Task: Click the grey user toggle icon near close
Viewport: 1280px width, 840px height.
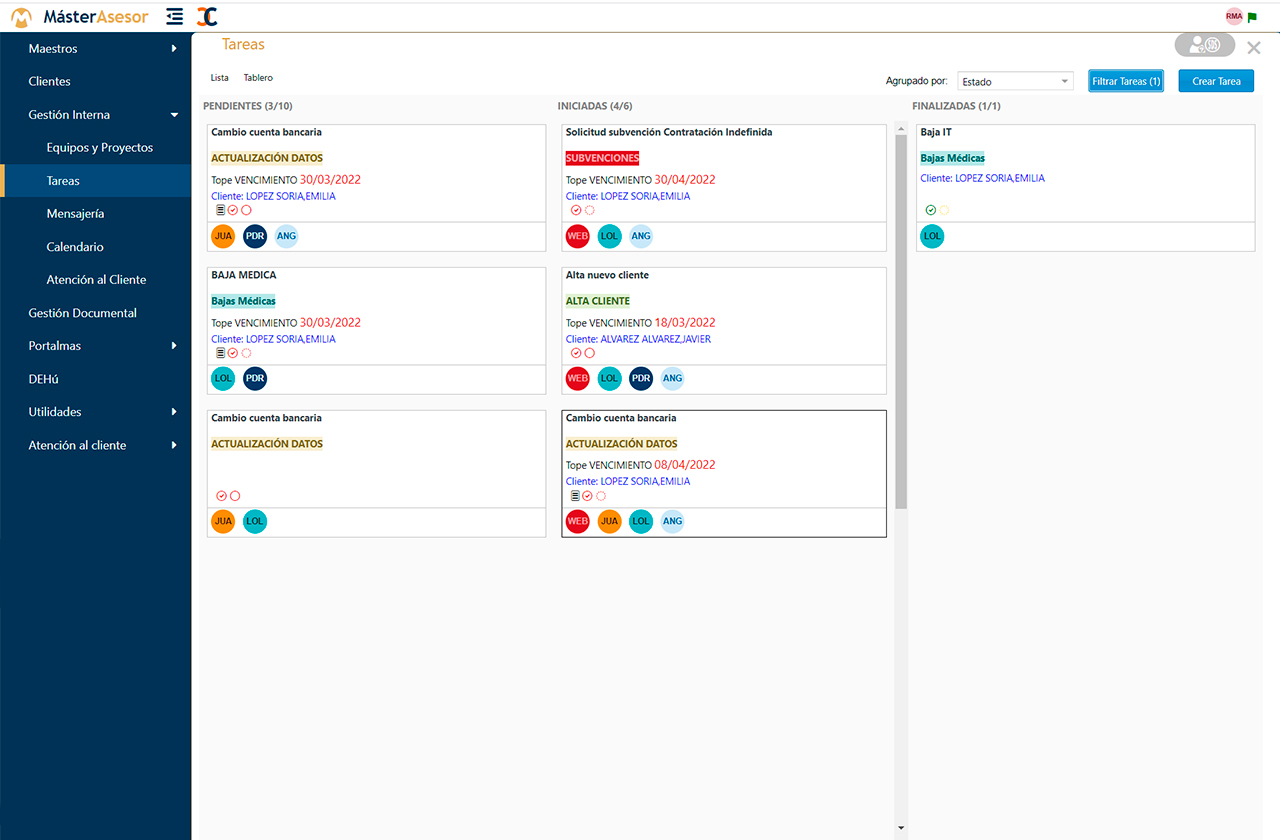Action: coord(1204,45)
